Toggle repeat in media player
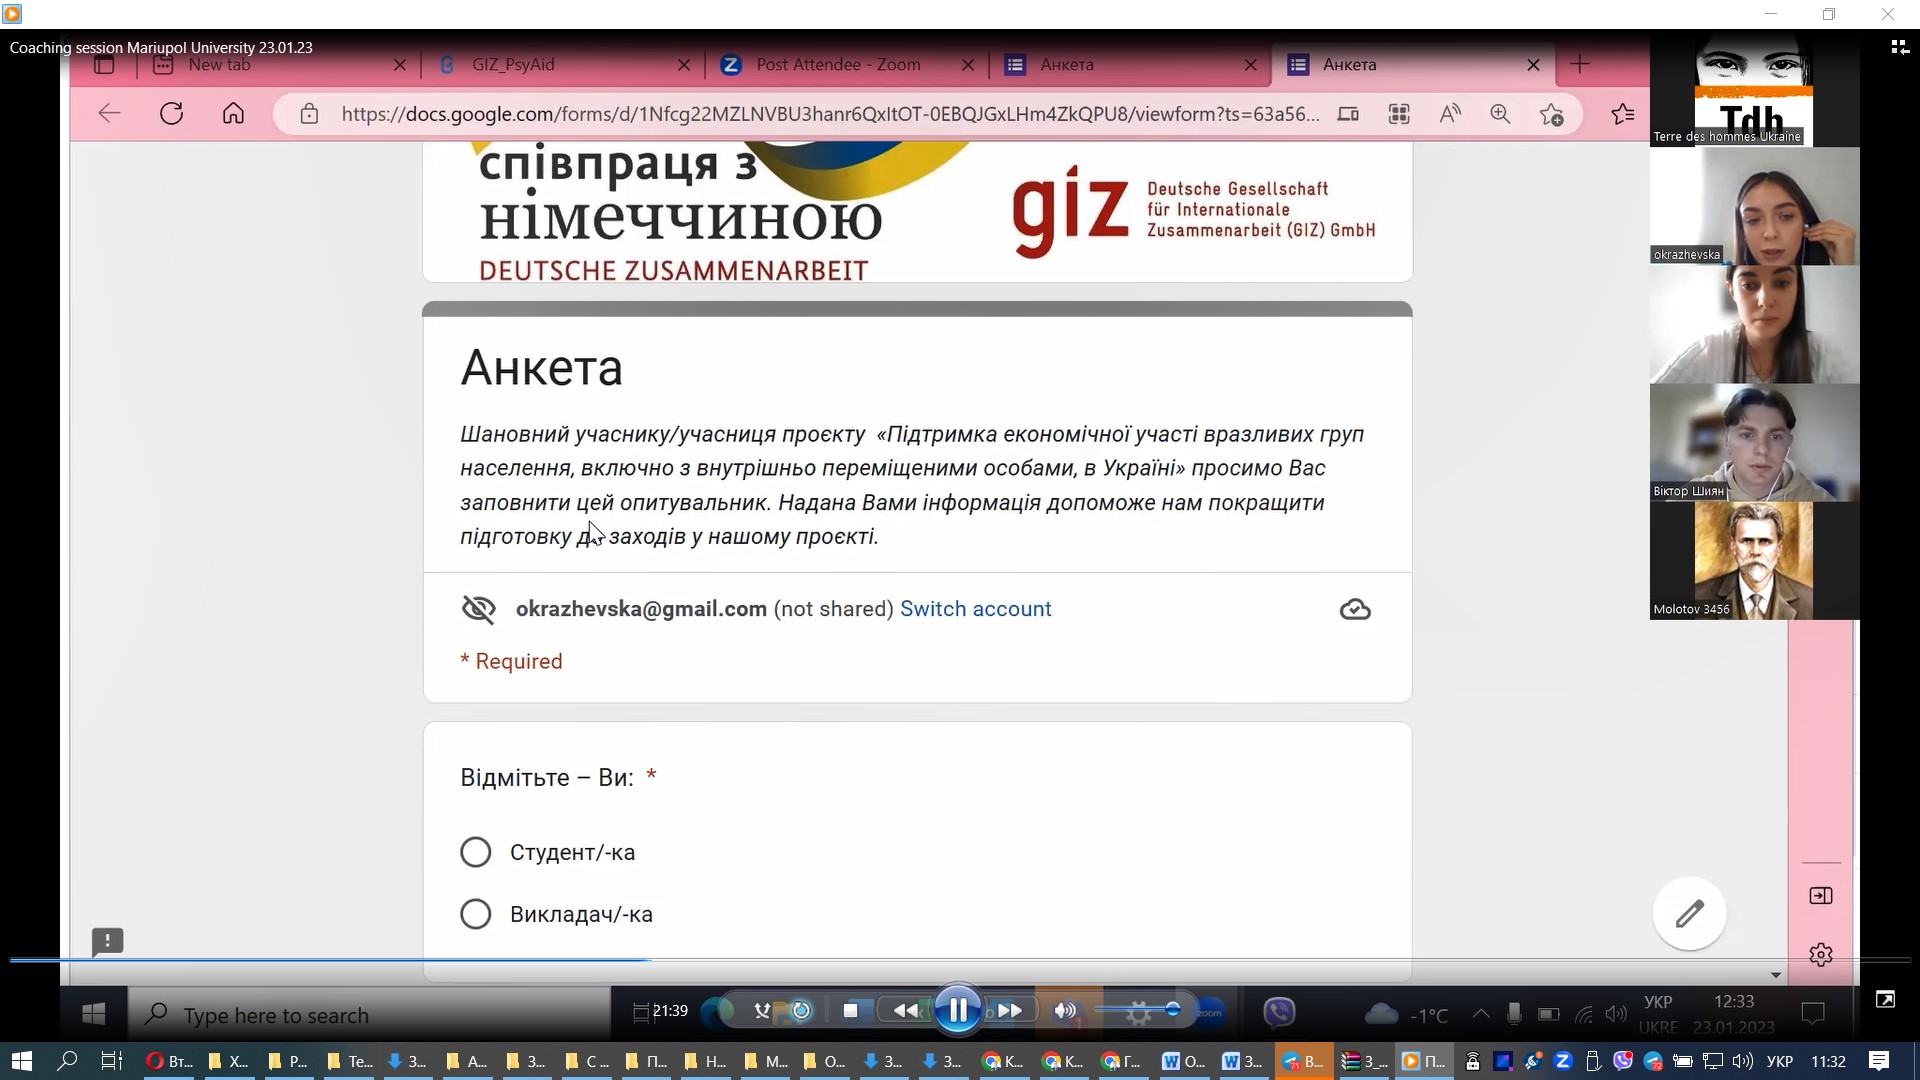 (x=801, y=1010)
